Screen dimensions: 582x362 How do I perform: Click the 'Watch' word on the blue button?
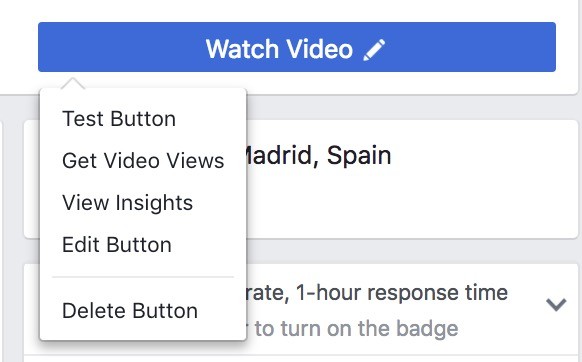click(242, 49)
